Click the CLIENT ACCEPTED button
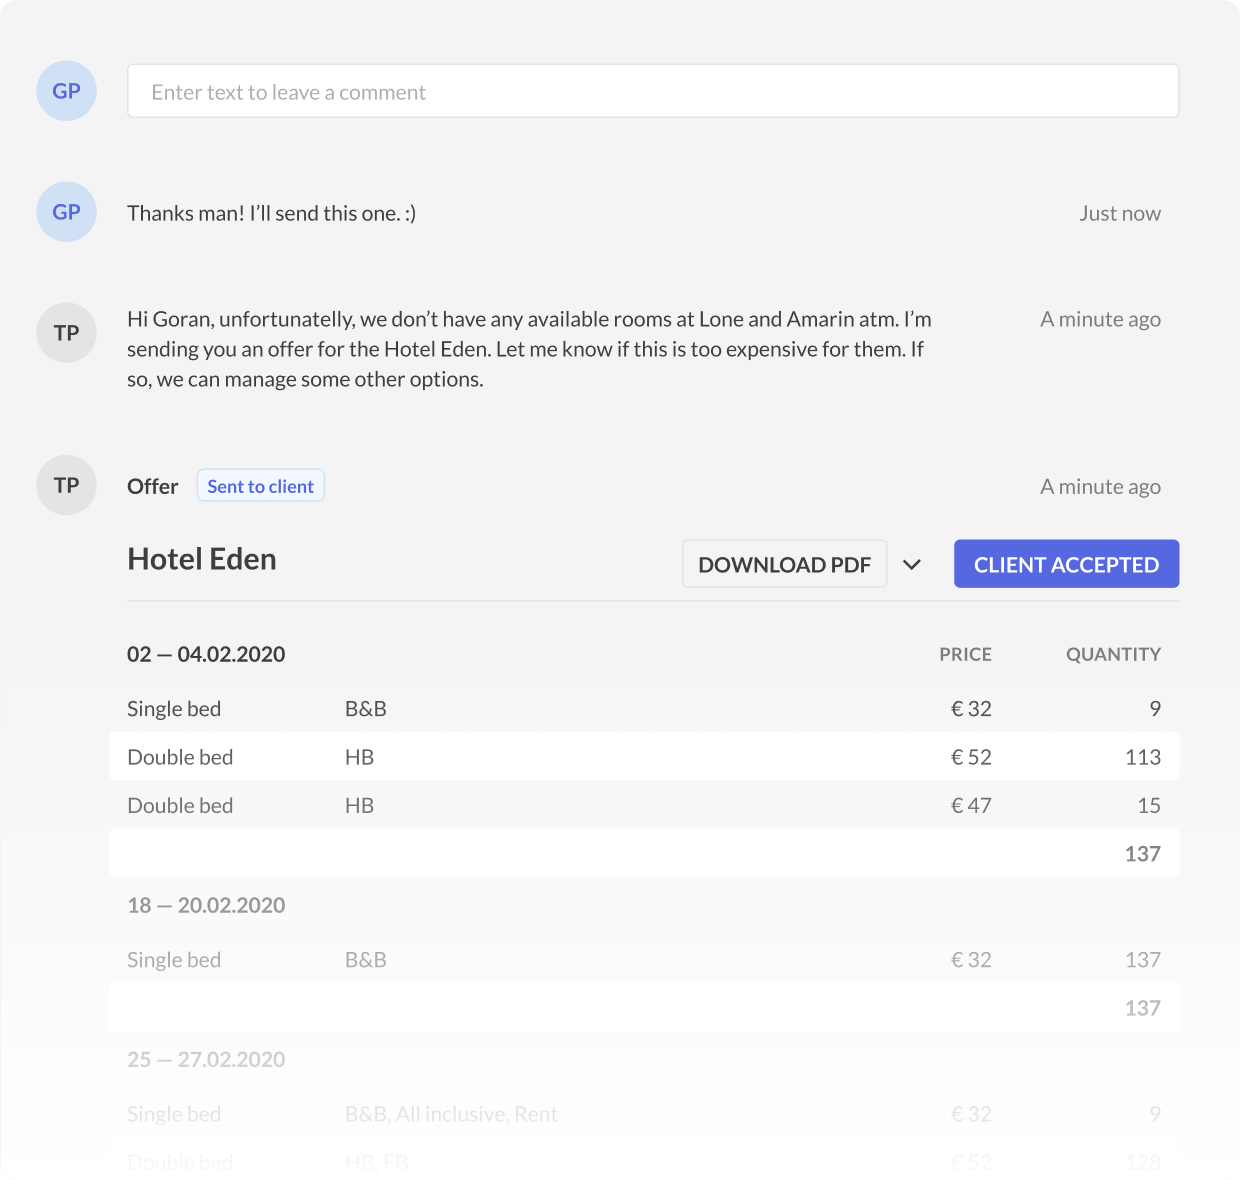This screenshot has width=1240, height=1180. pos(1066,564)
